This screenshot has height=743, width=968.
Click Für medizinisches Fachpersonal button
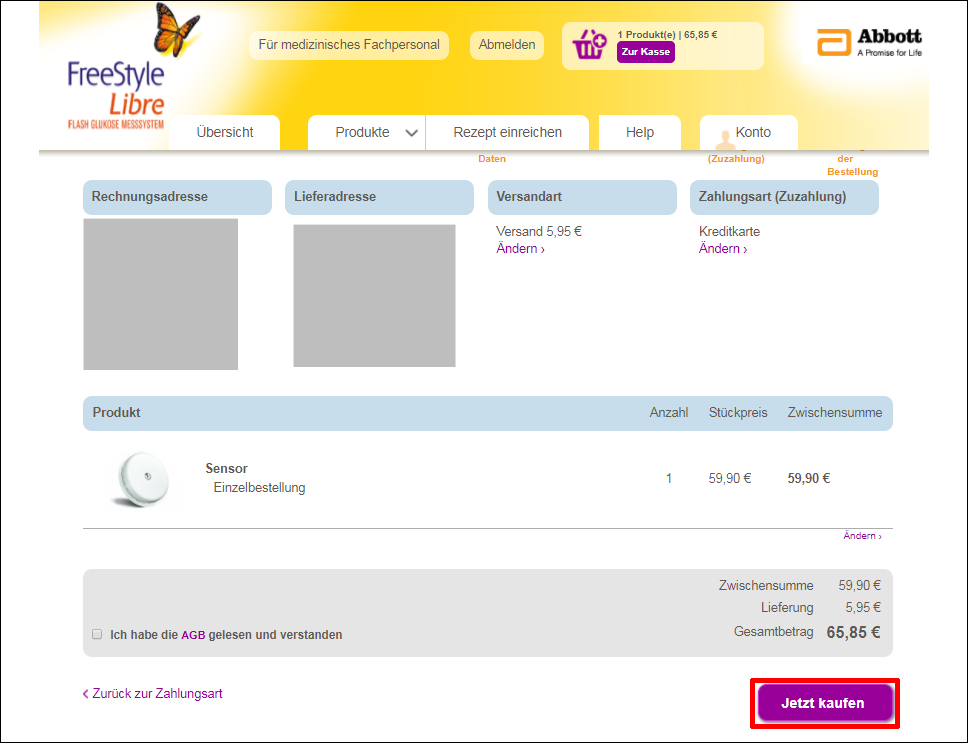pyautogui.click(x=349, y=45)
